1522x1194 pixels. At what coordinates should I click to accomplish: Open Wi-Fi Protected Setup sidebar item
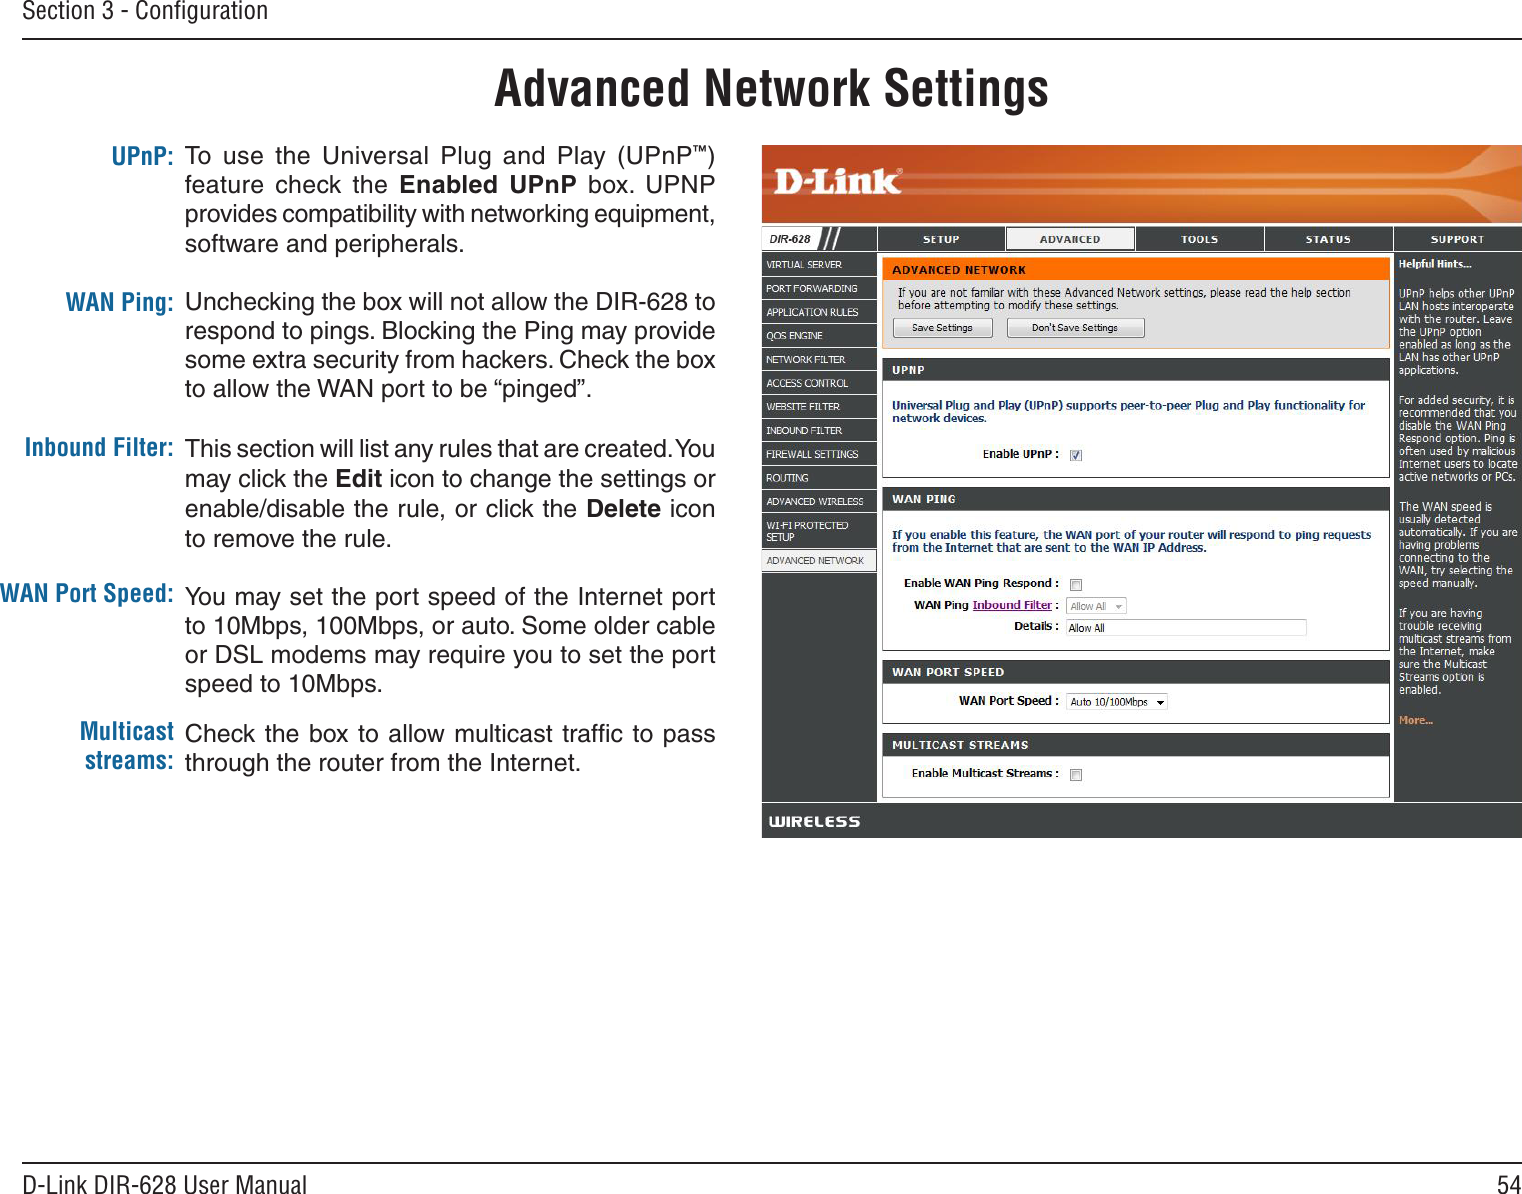pos(819,531)
